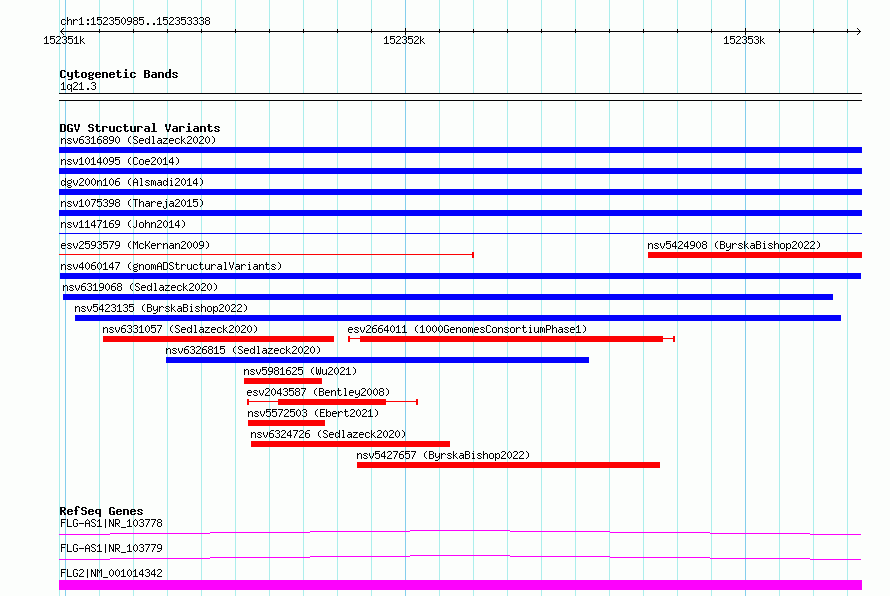Click the FLG2|NM_001014342 gene label
Screen dimensions: 890x596
pyautogui.click(x=111, y=573)
